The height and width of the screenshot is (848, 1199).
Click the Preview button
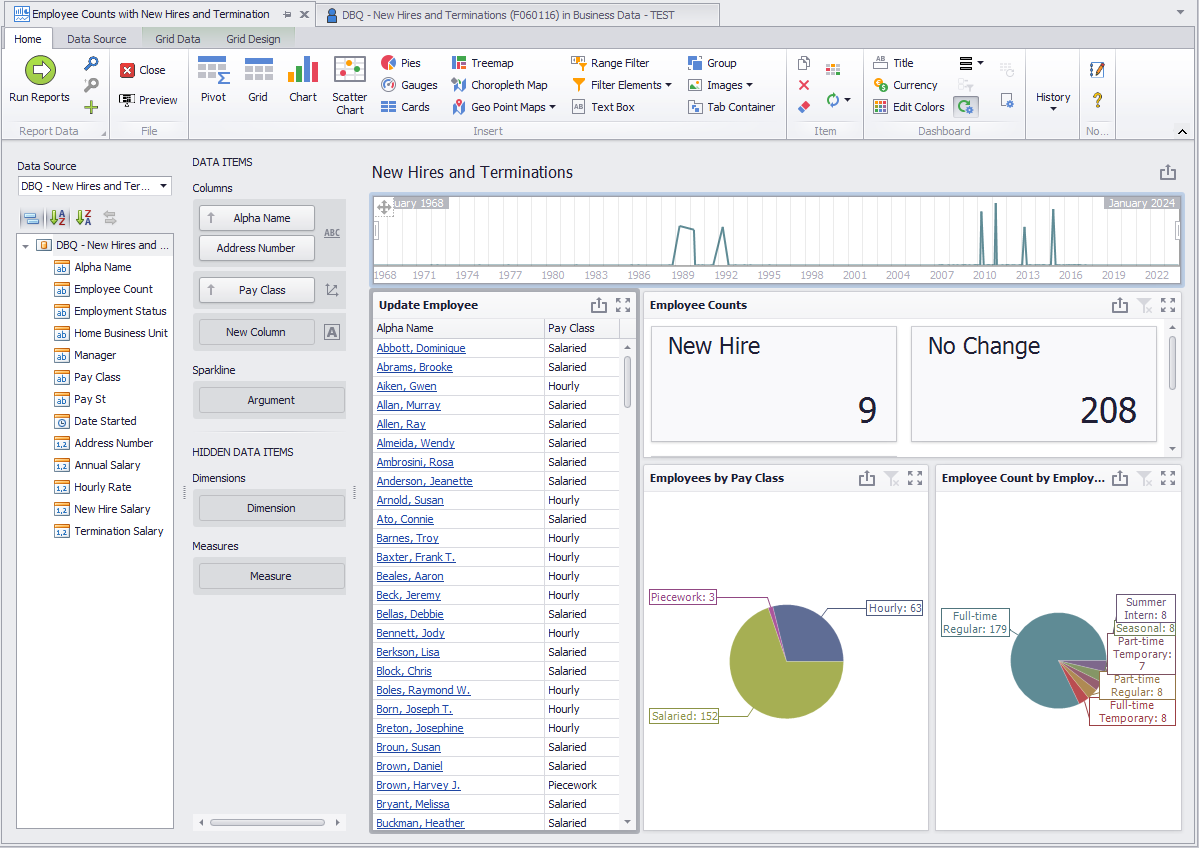point(148,100)
